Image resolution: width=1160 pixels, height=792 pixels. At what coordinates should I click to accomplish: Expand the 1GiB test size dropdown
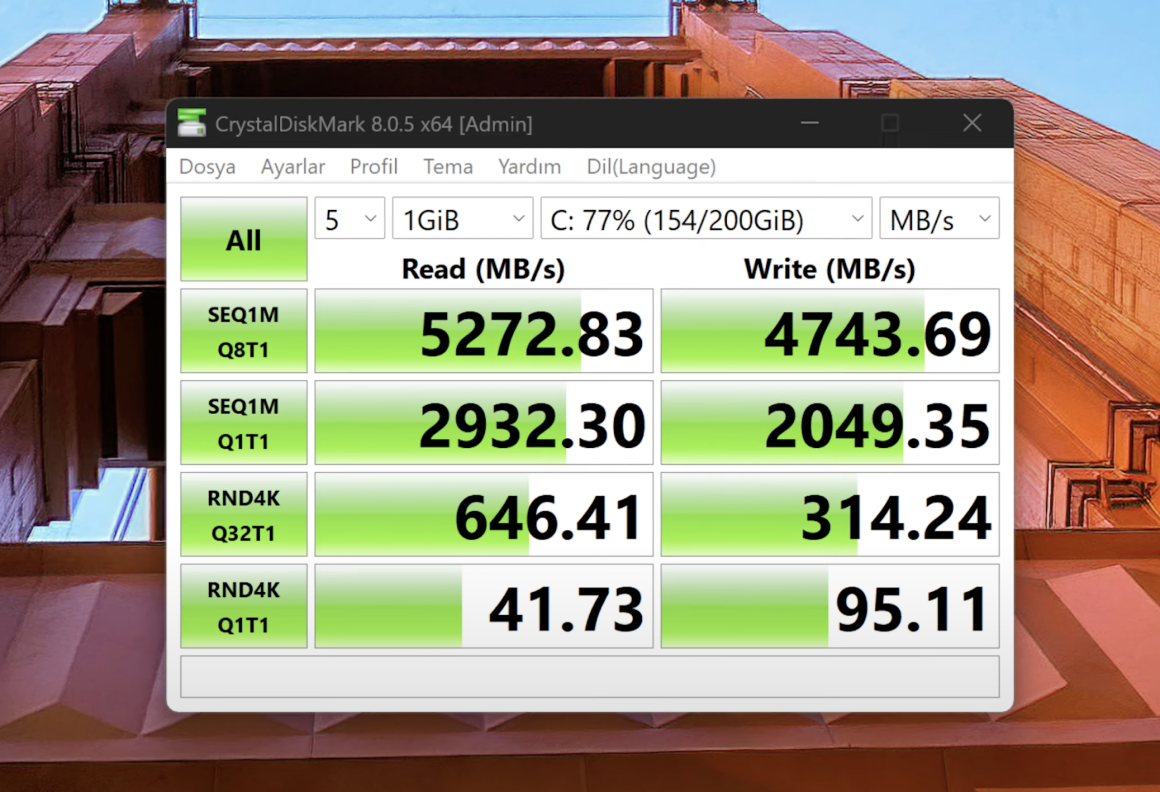tap(462, 218)
